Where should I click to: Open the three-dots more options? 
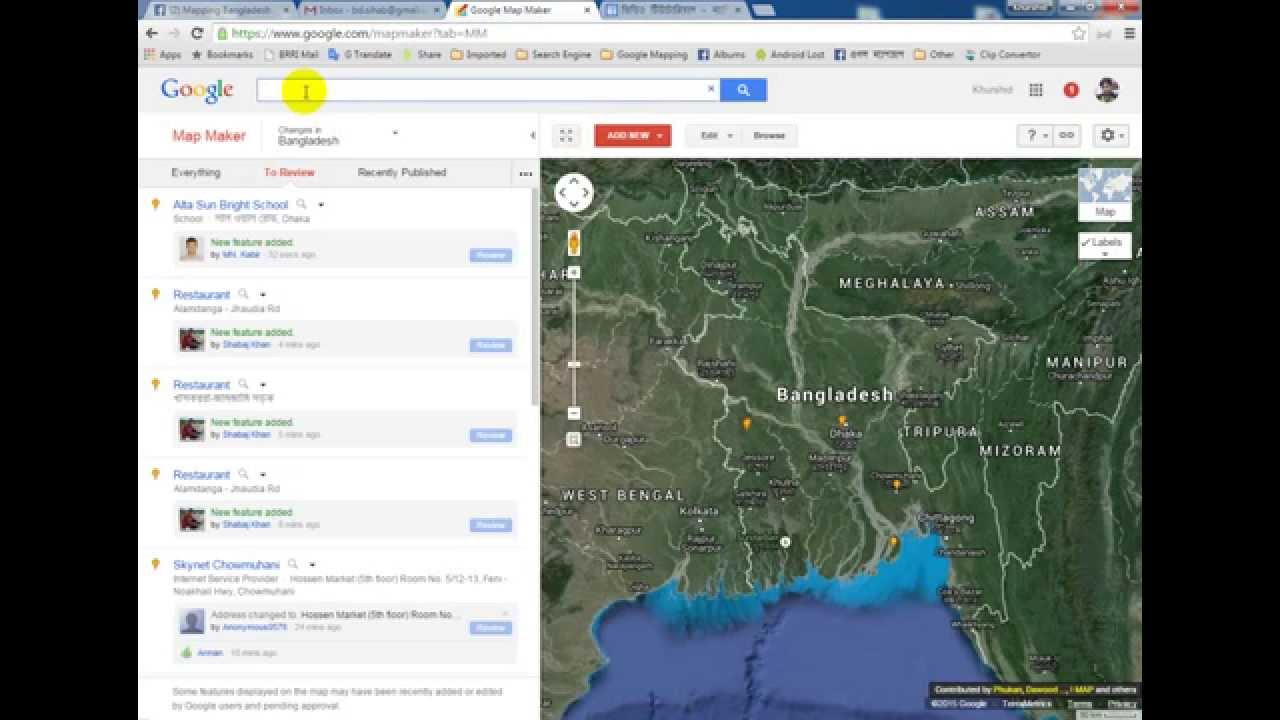(525, 174)
